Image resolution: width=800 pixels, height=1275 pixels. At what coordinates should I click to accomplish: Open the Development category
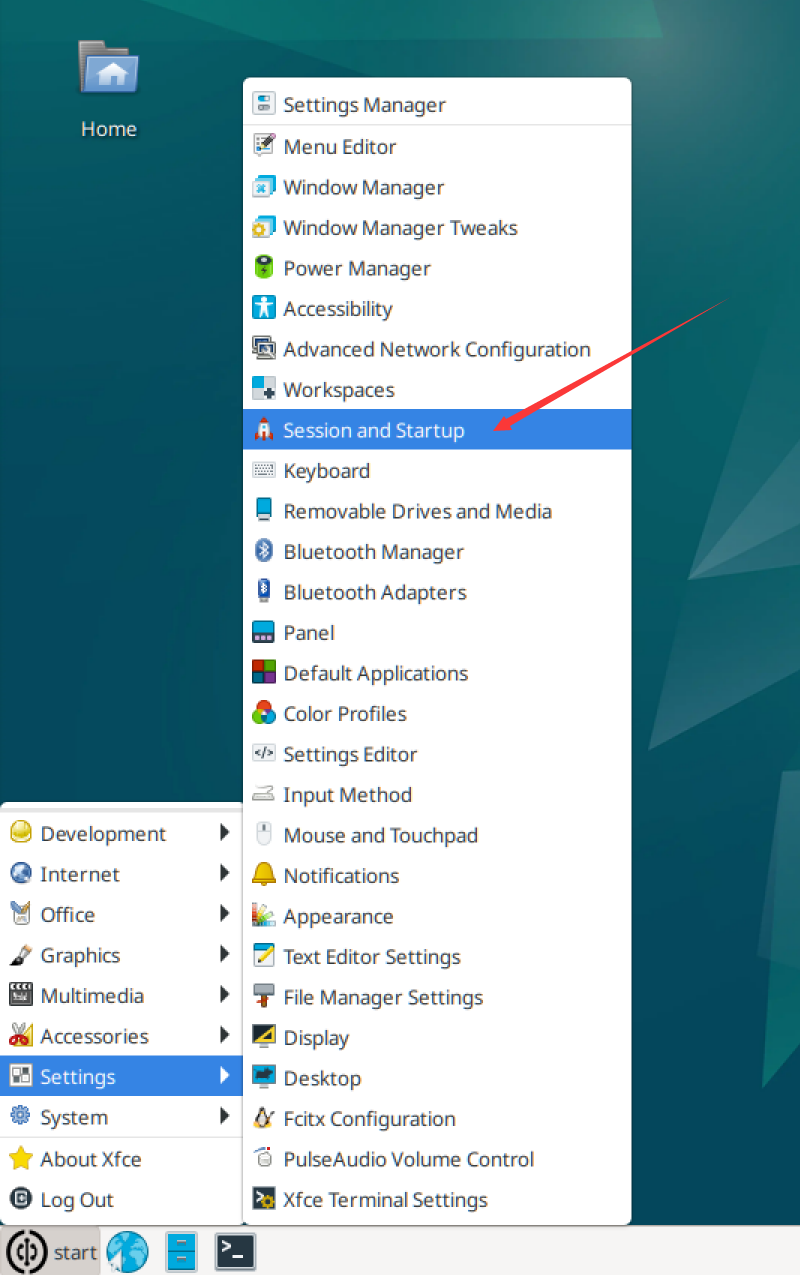tap(121, 833)
